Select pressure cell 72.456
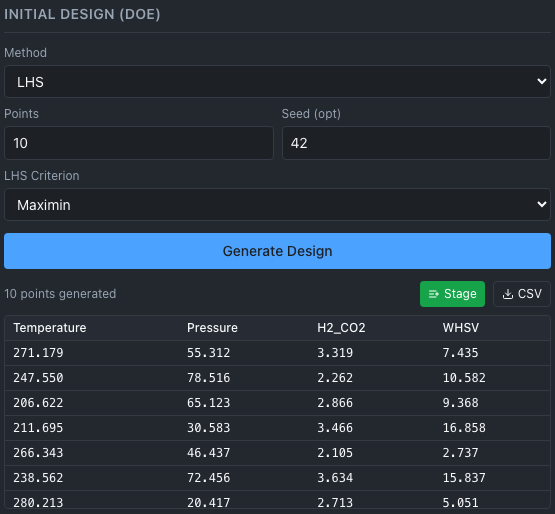 208,478
